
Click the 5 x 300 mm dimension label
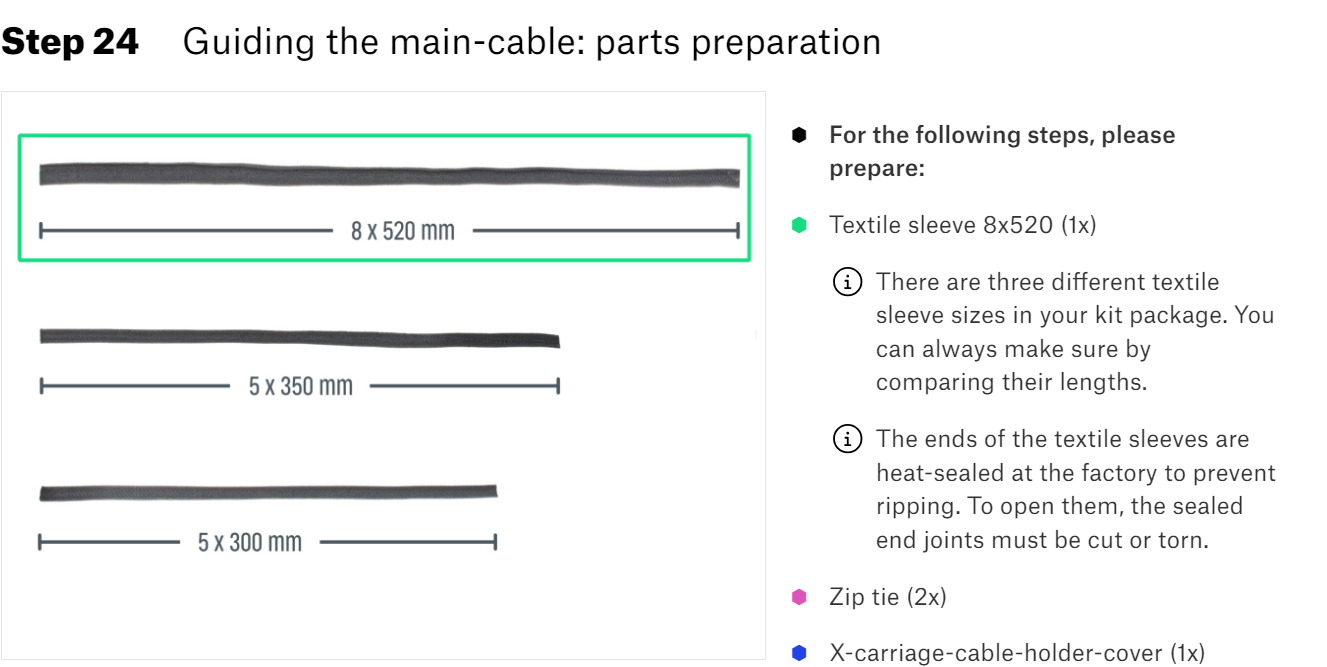(249, 542)
